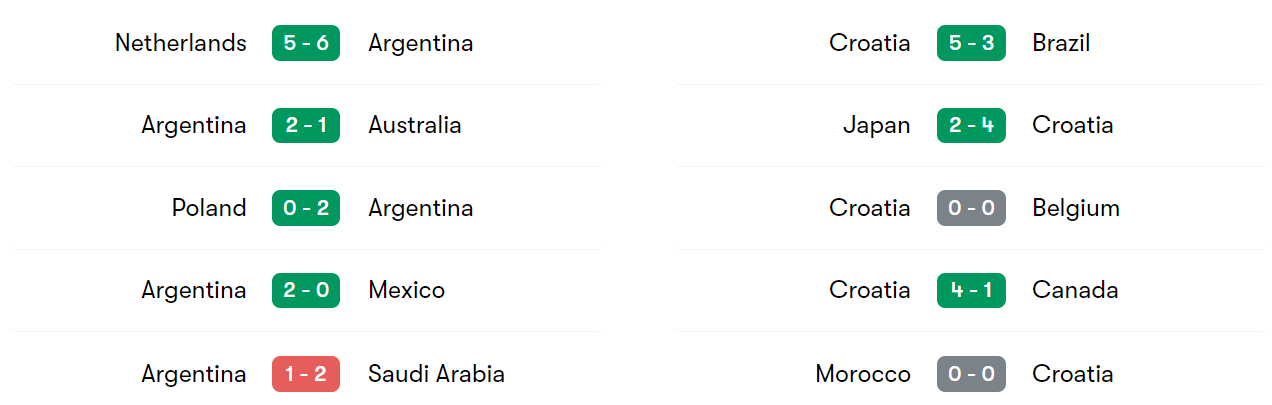The image size is (1272, 405).
Task: Select the 0 - 2 Poland vs Argentina score badge
Action: point(306,208)
